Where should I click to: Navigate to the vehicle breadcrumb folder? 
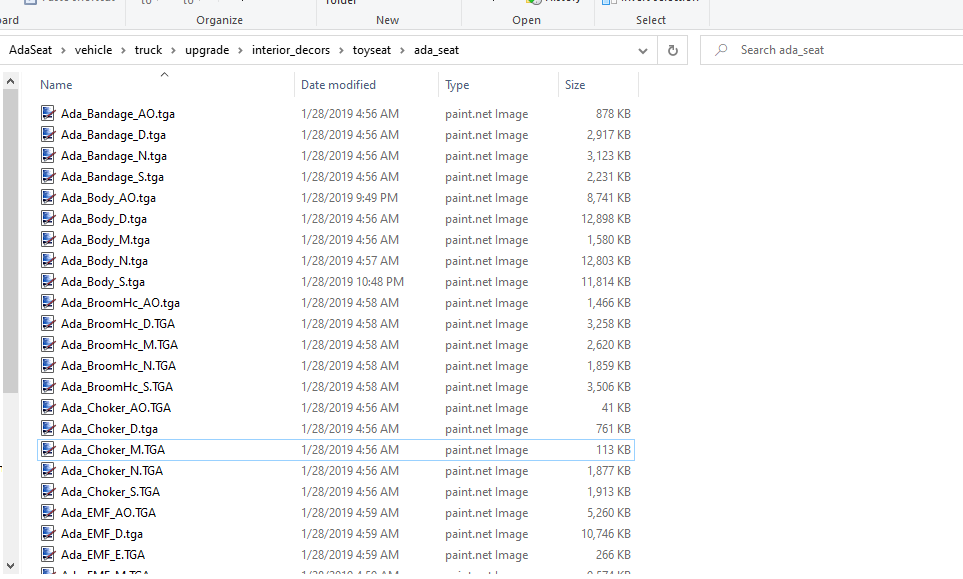tap(93, 50)
